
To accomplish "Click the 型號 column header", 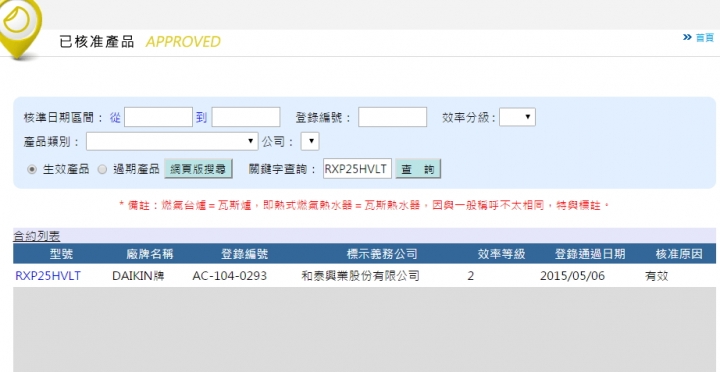I will (x=61, y=254).
